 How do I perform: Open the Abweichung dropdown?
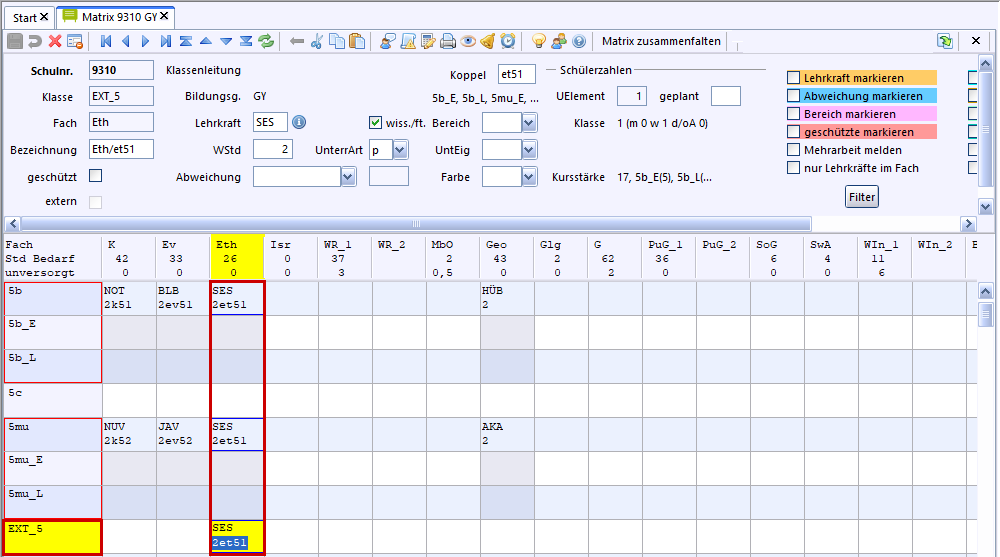tap(348, 177)
